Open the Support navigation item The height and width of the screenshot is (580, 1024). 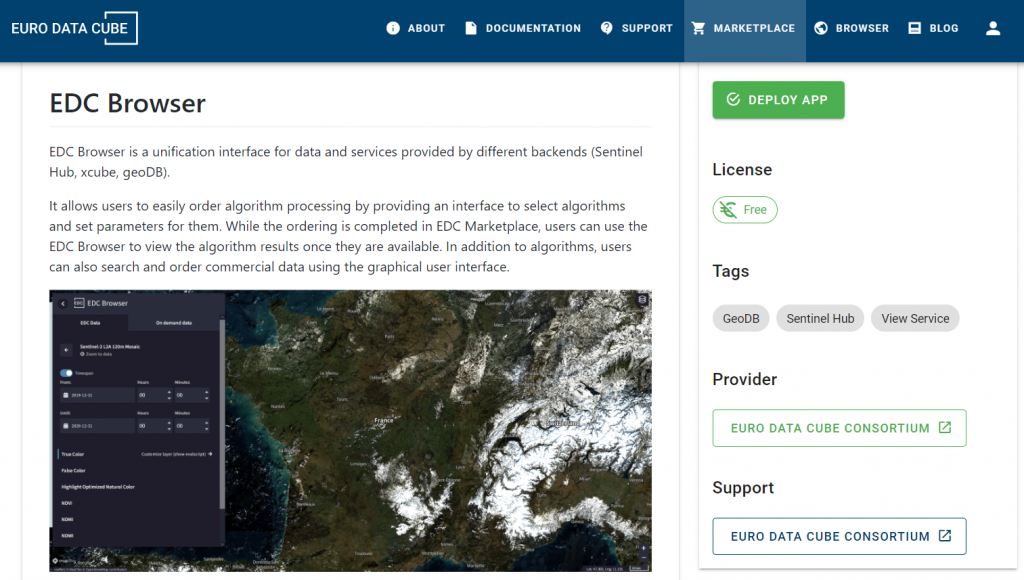(636, 28)
